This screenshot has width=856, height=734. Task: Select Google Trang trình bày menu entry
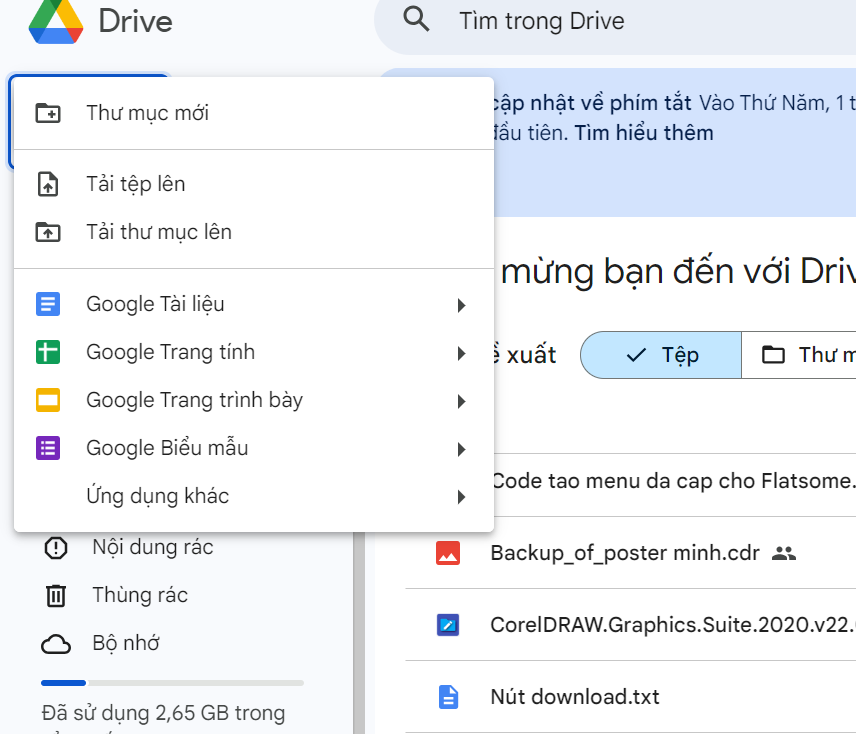[x=254, y=400]
